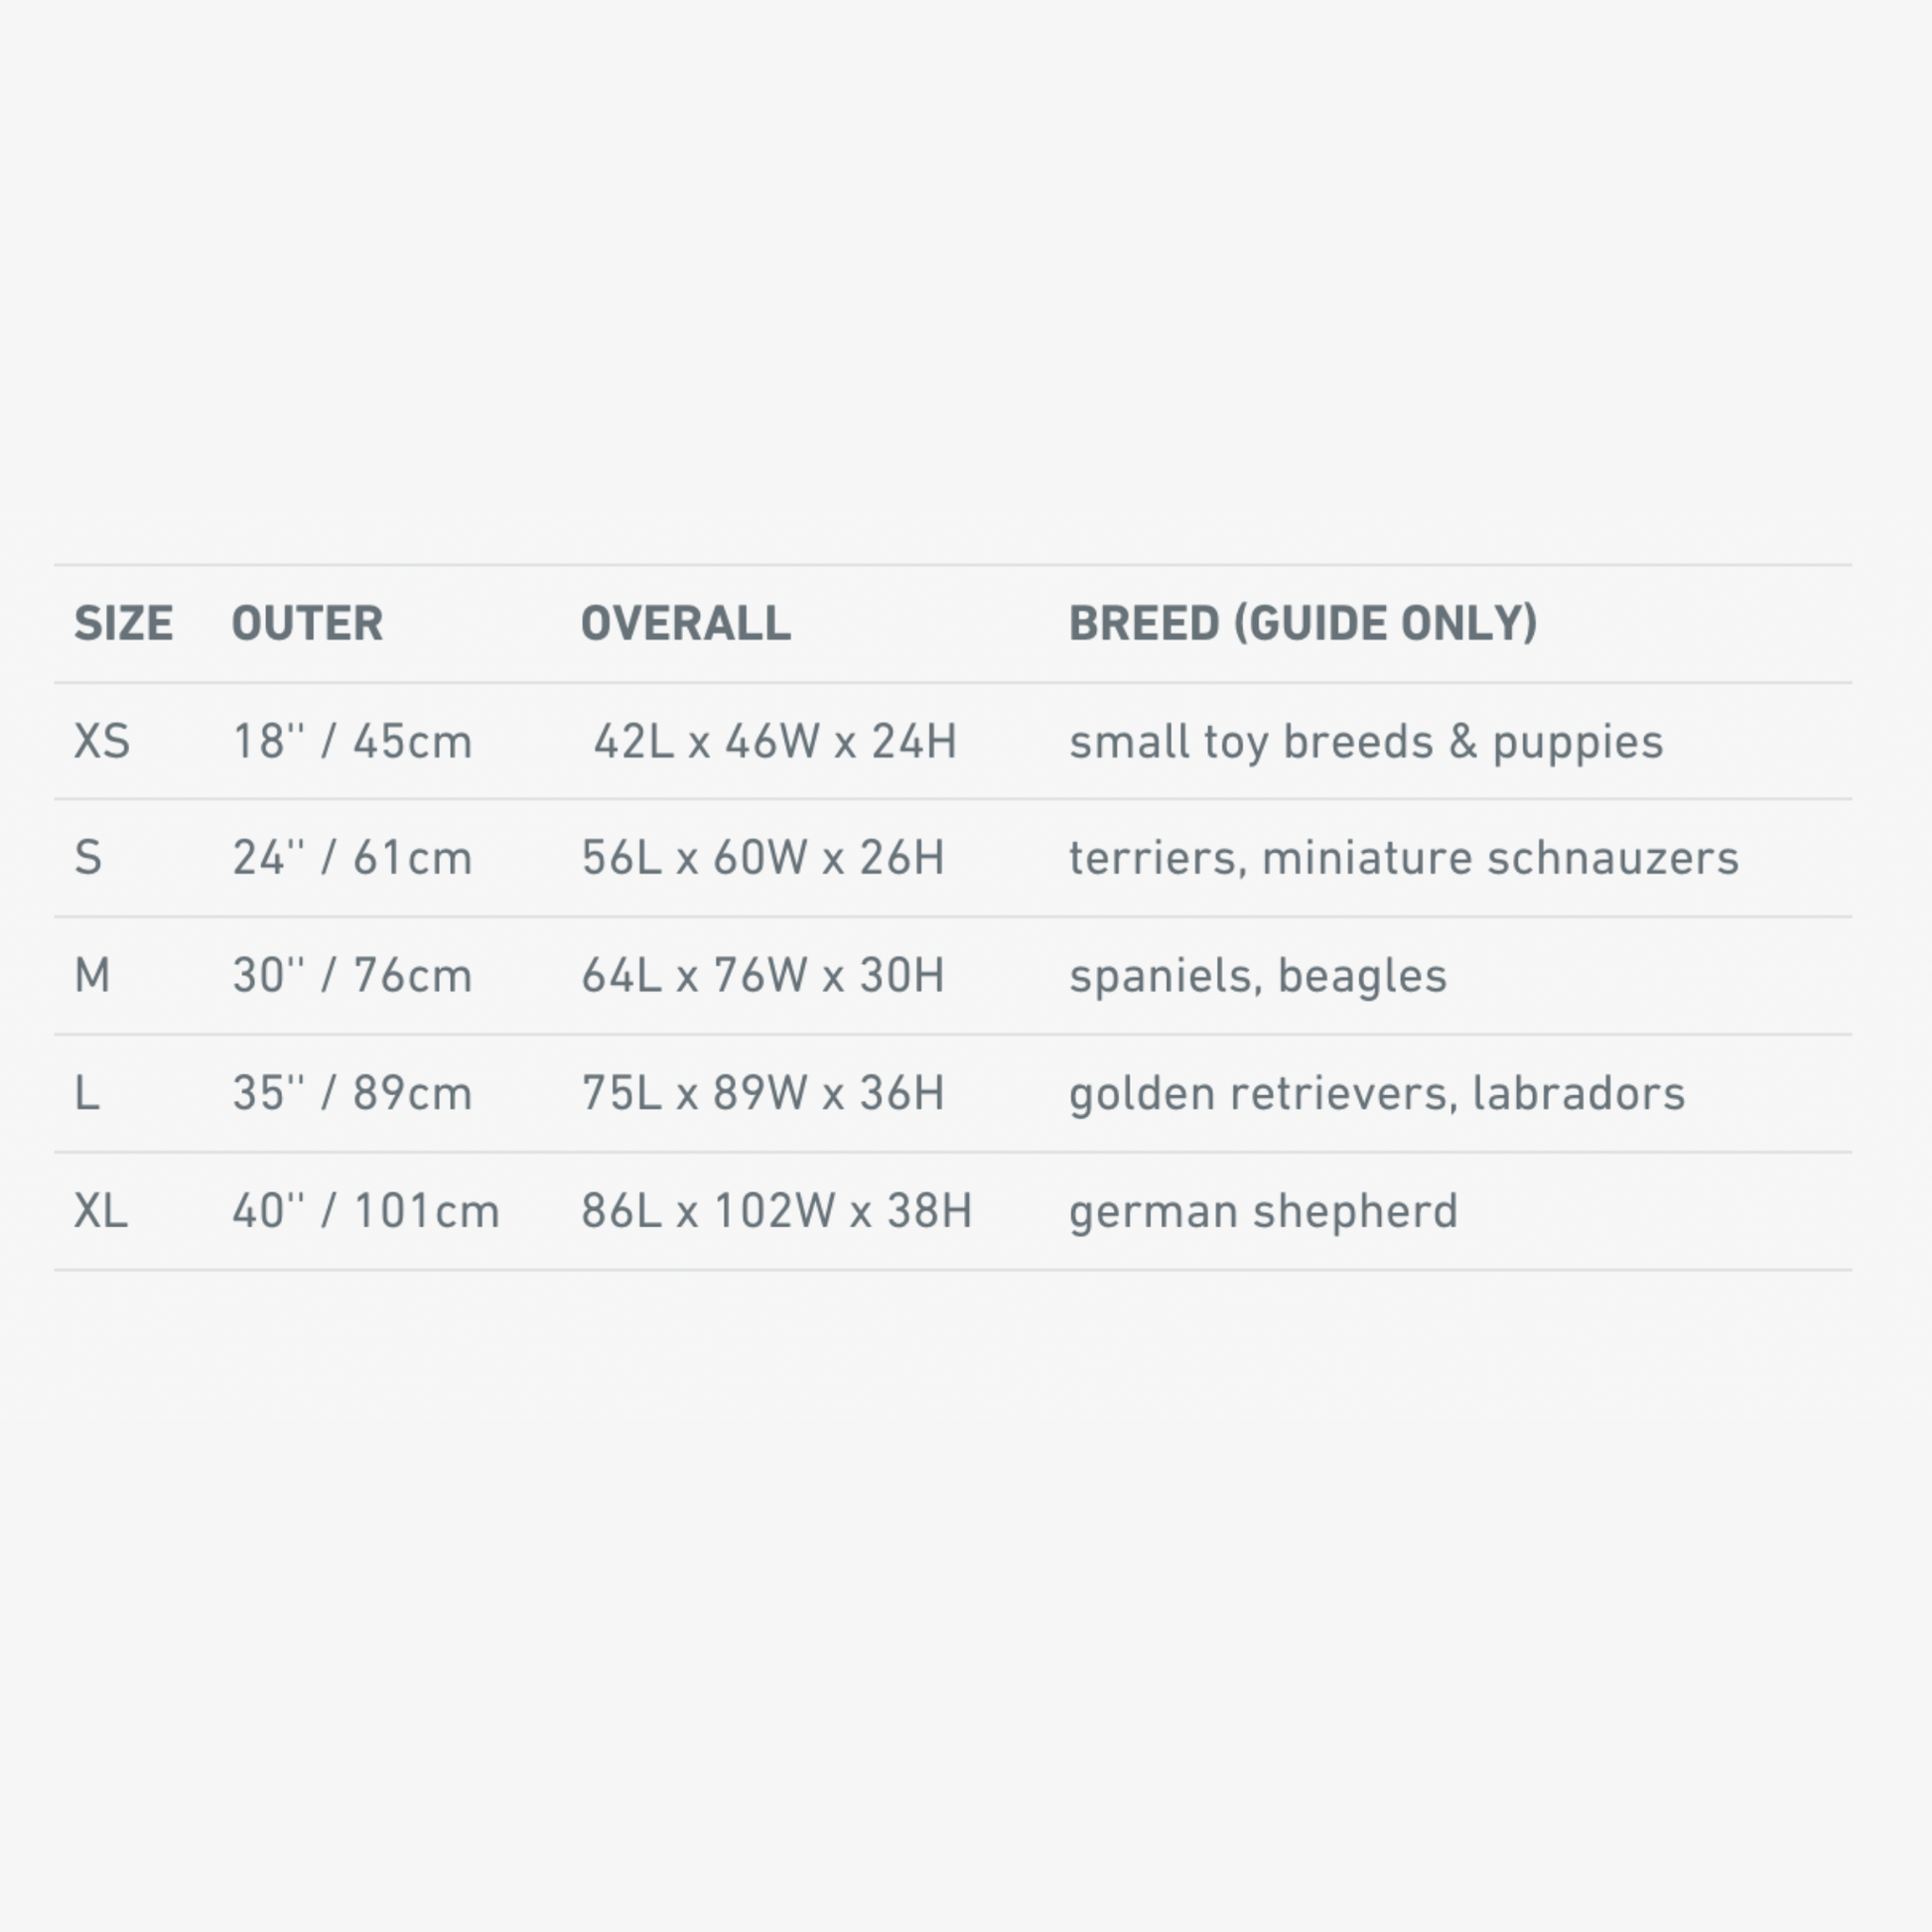Select the XS size row label
The width and height of the screenshot is (1932, 1932).
coord(102,741)
